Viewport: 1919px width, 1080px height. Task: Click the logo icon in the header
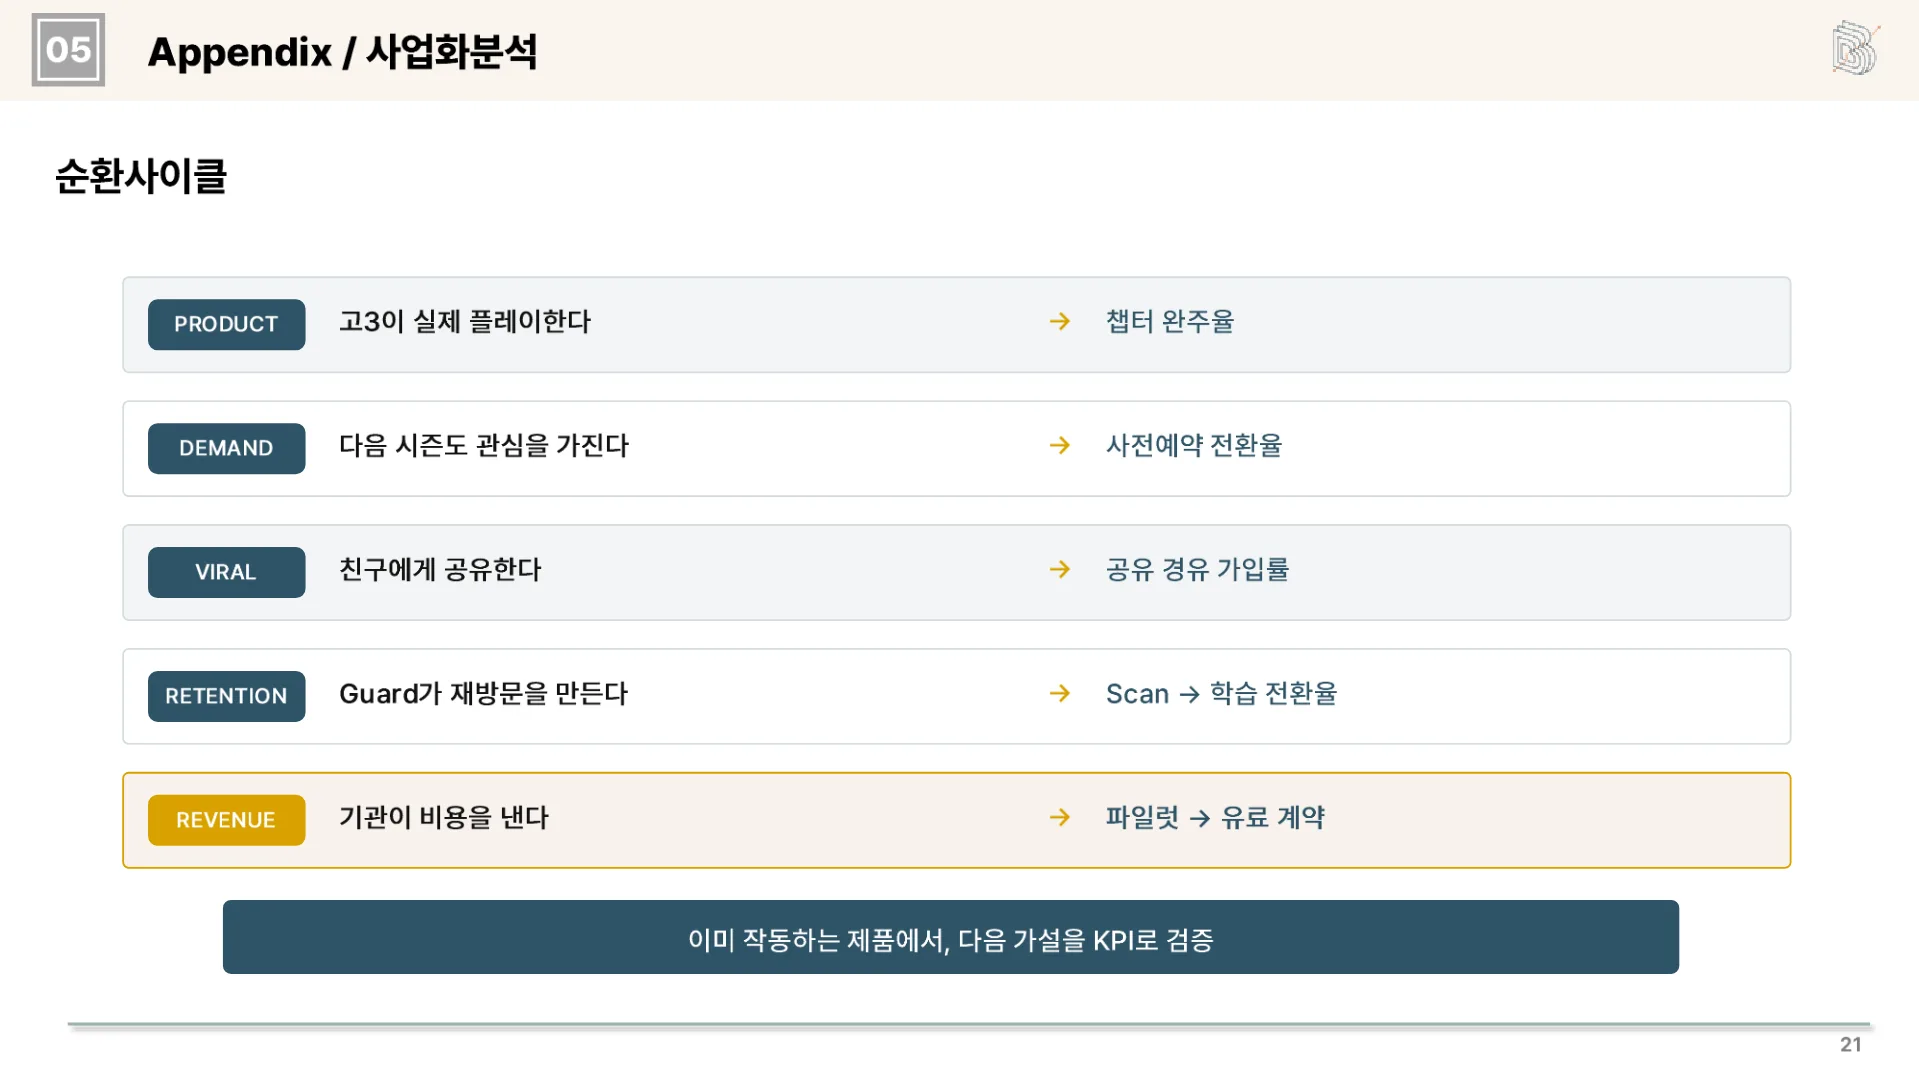pyautogui.click(x=1855, y=48)
